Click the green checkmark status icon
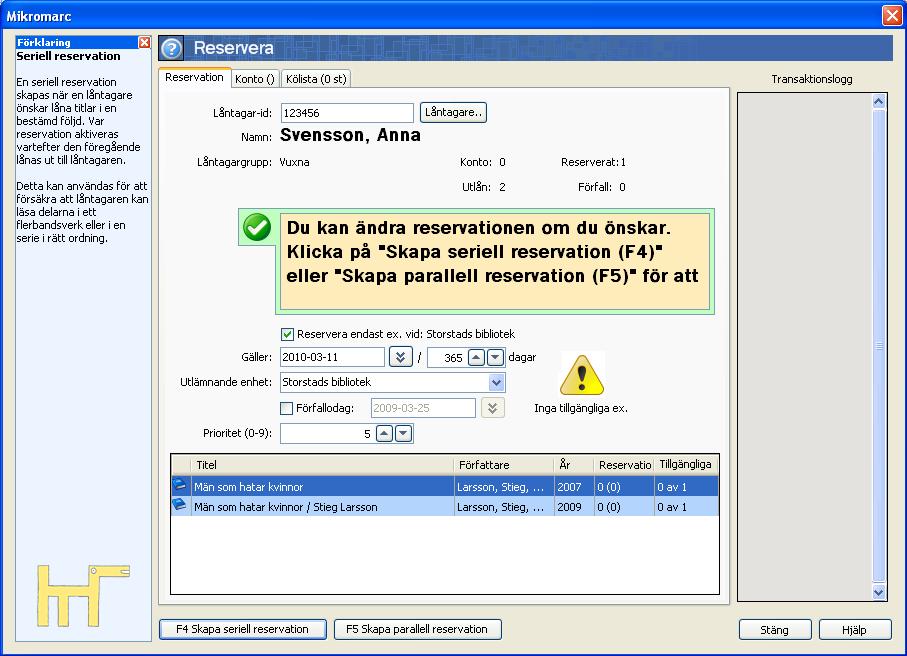Image resolution: width=907 pixels, height=656 pixels. tap(257, 227)
